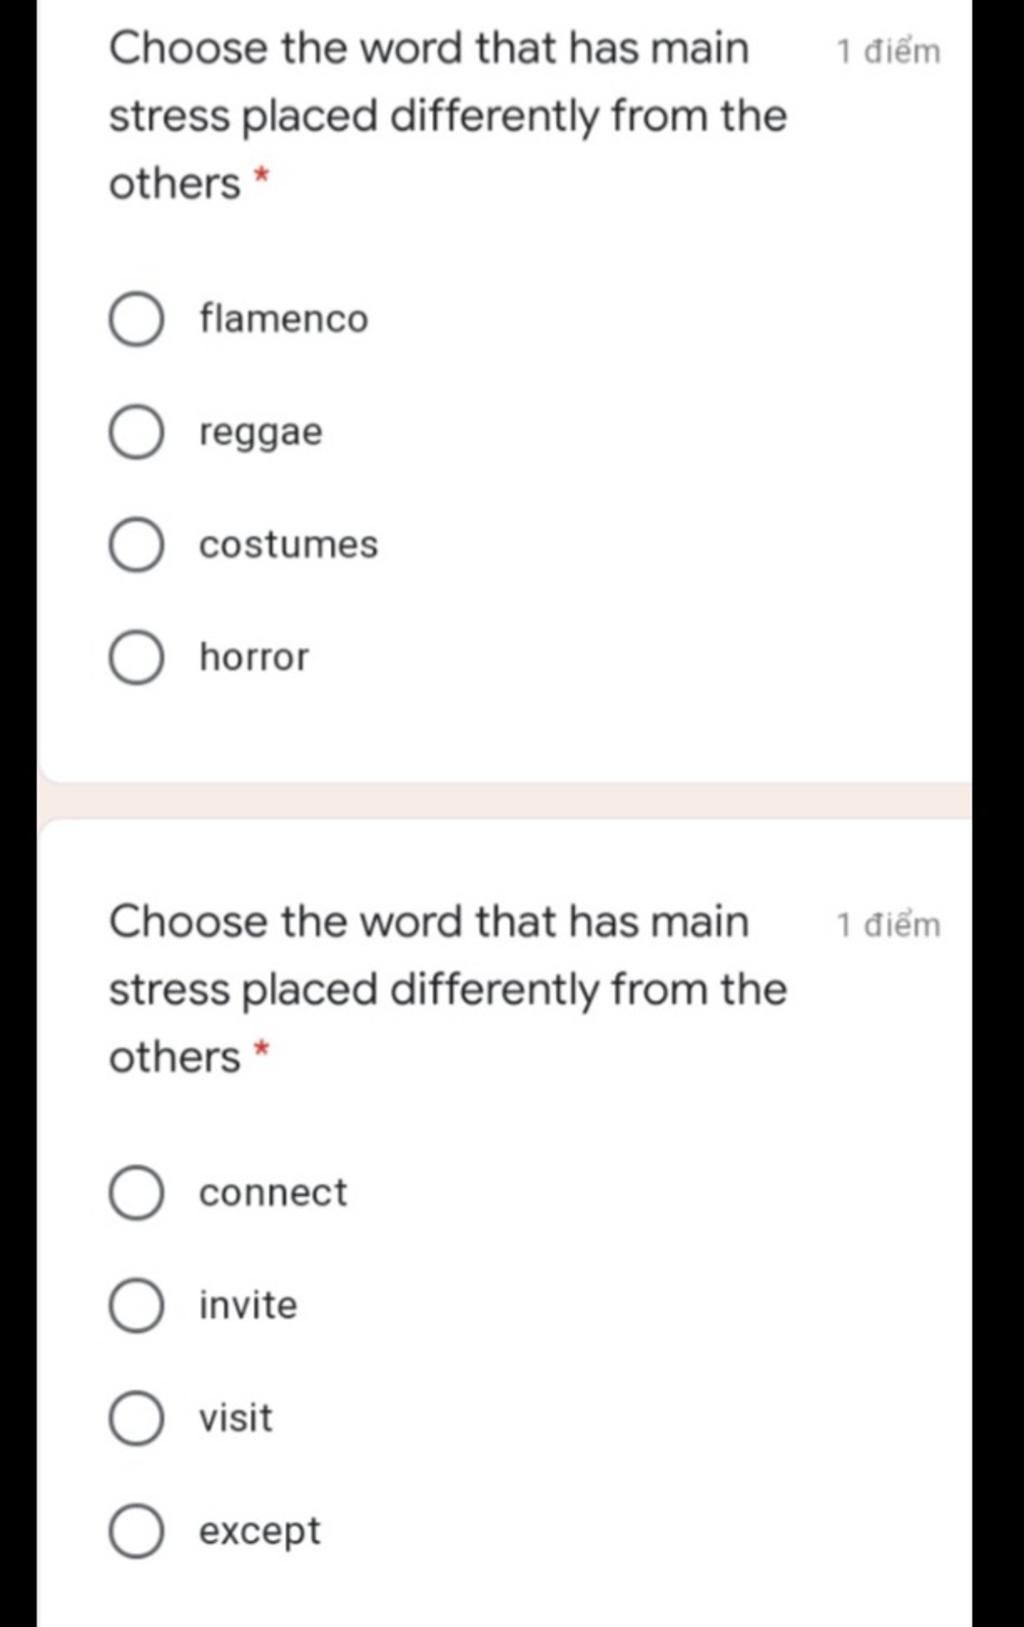Screen dimensions: 1024x1627
Task: Select the except radio button
Action: coord(136,1531)
